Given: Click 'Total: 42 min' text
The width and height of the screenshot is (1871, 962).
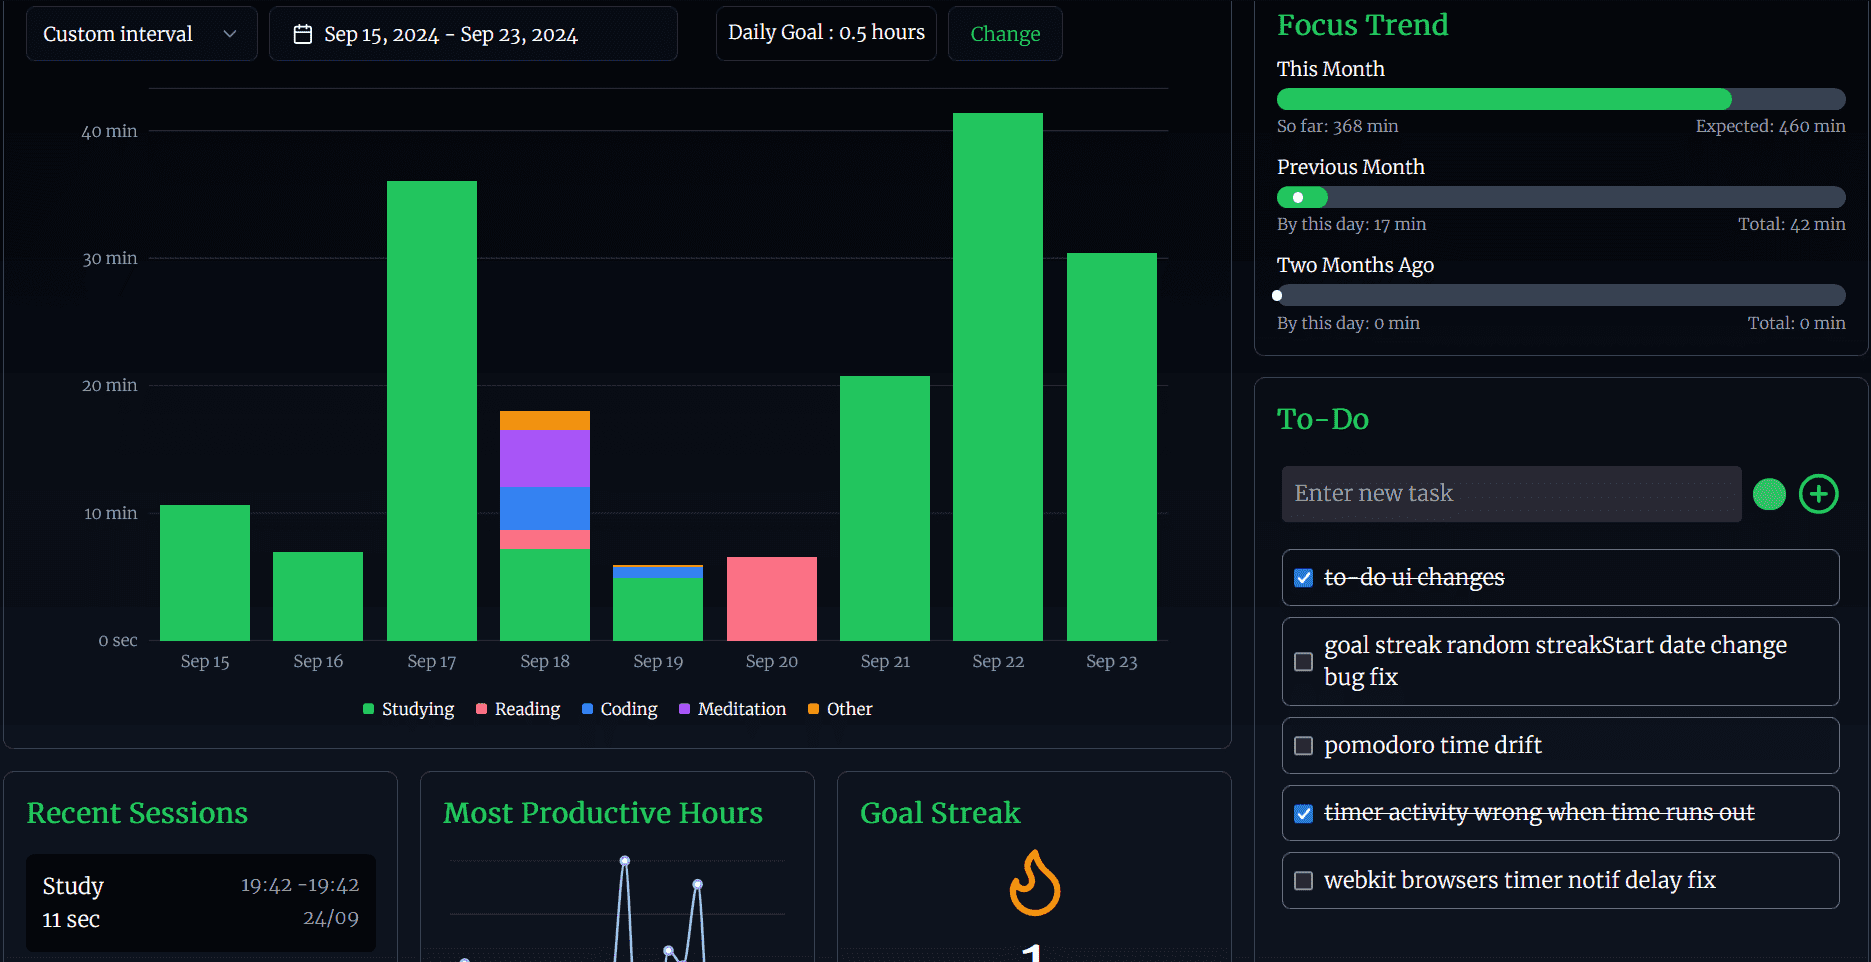Looking at the screenshot, I should (x=1792, y=224).
